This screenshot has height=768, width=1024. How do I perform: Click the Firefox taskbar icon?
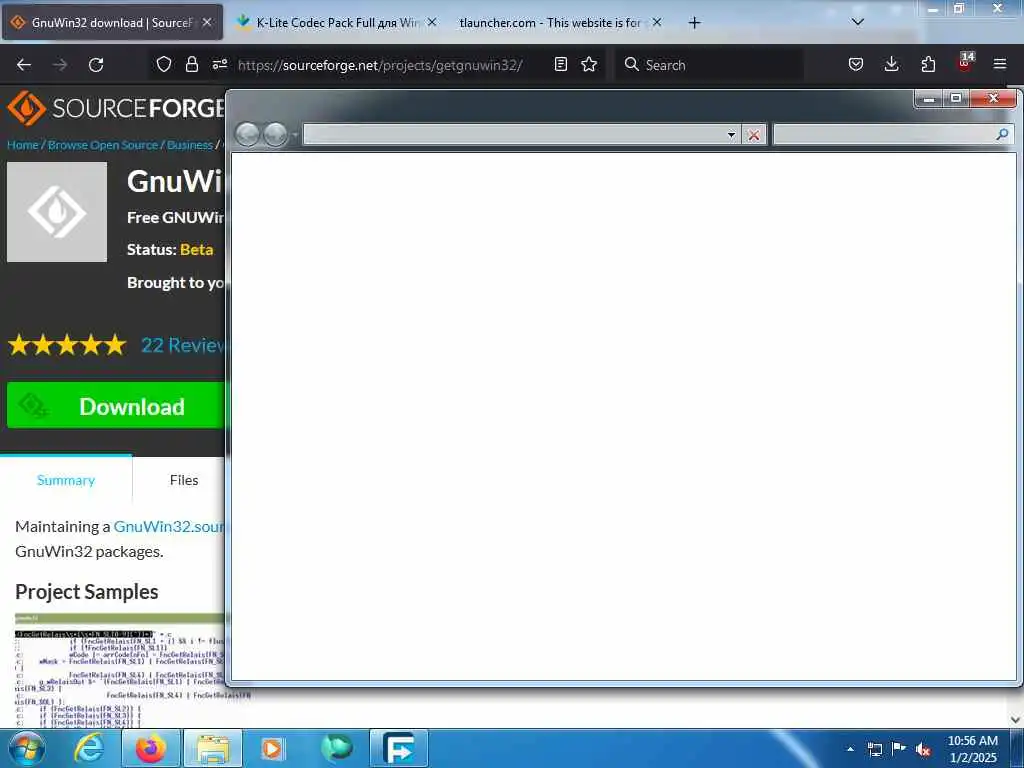click(150, 748)
